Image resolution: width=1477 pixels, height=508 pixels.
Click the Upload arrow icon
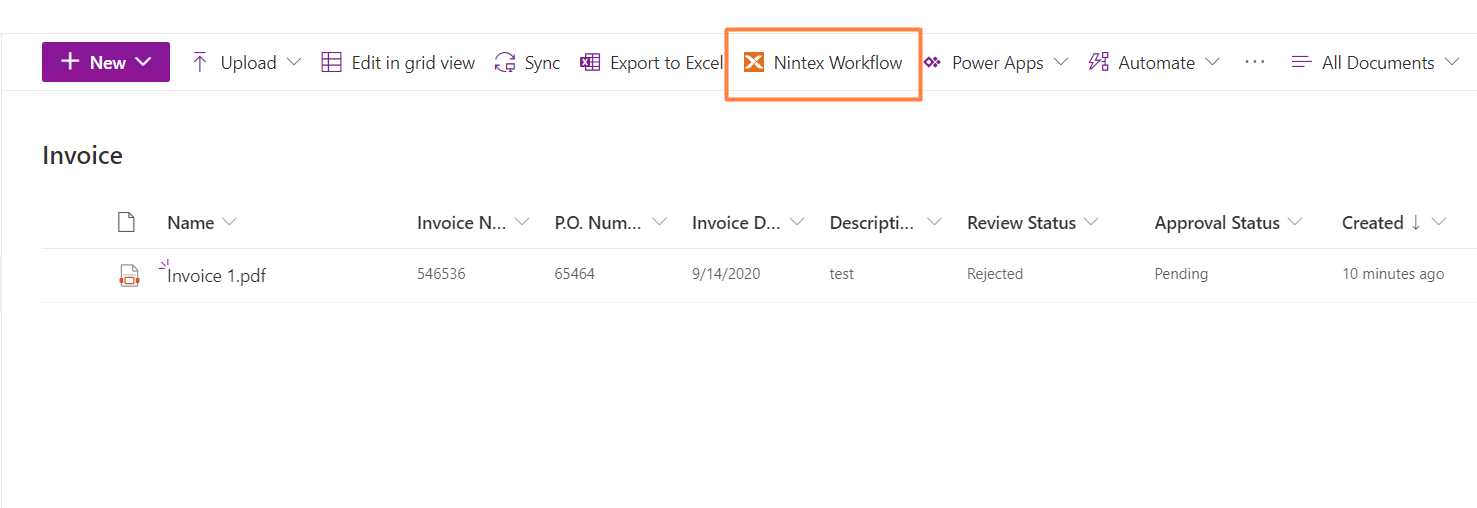[x=200, y=62]
